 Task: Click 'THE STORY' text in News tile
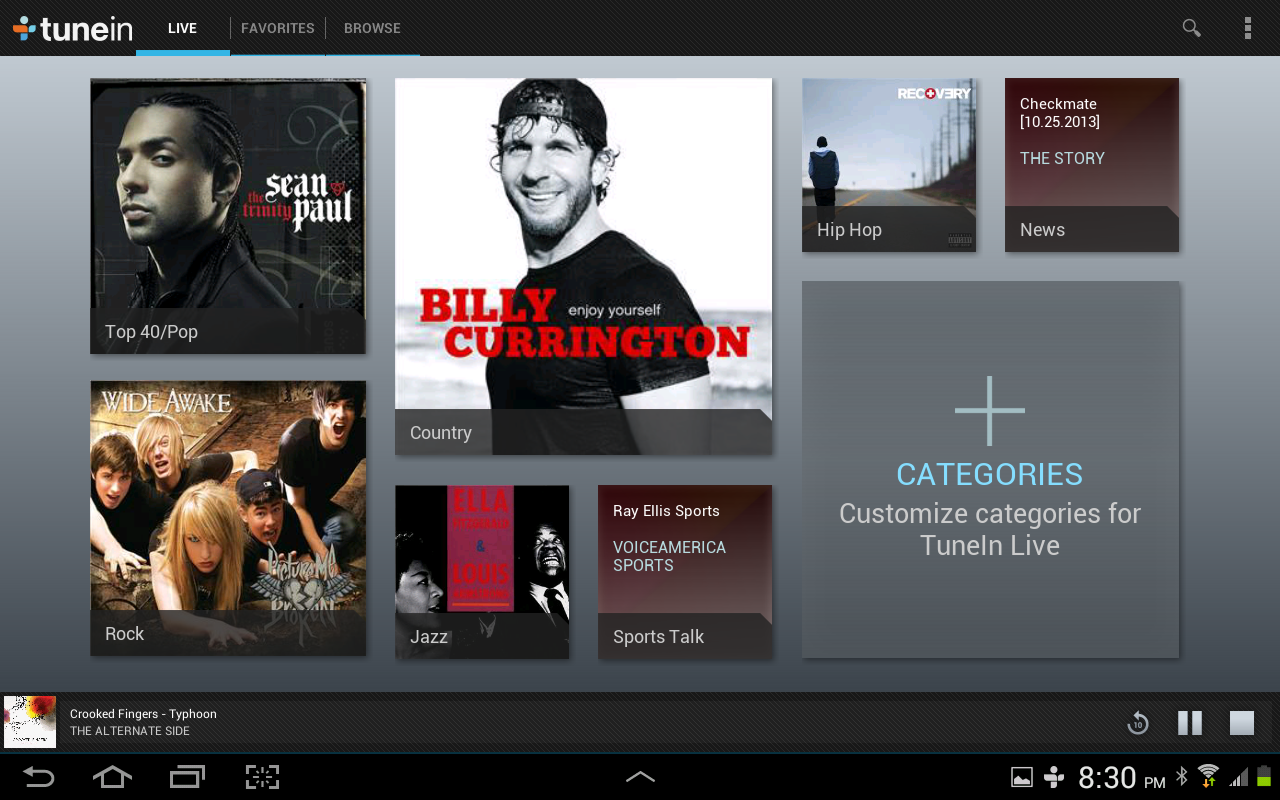click(x=1062, y=158)
